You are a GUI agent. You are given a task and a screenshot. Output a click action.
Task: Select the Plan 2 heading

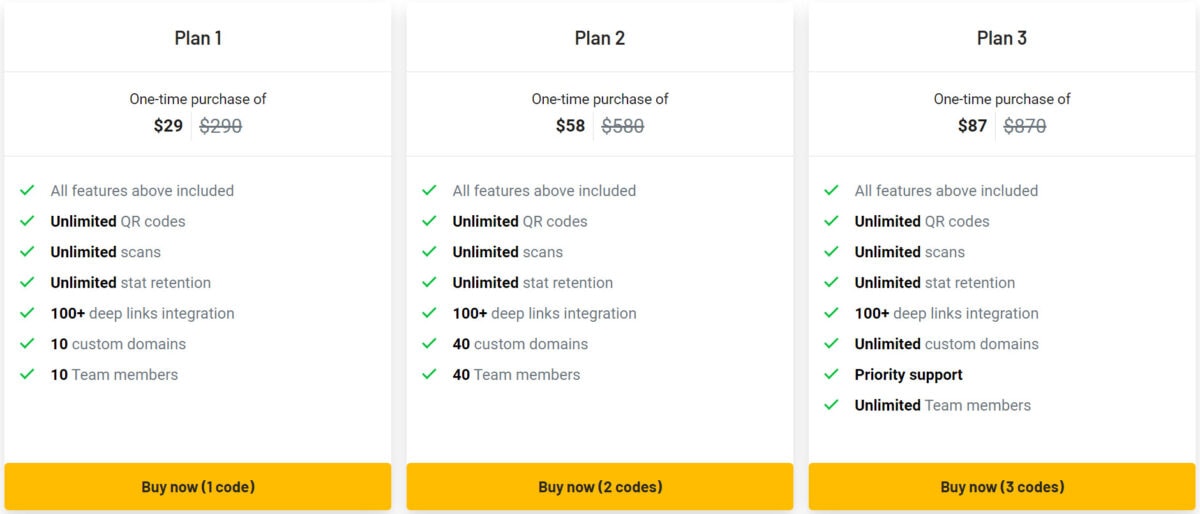click(600, 38)
